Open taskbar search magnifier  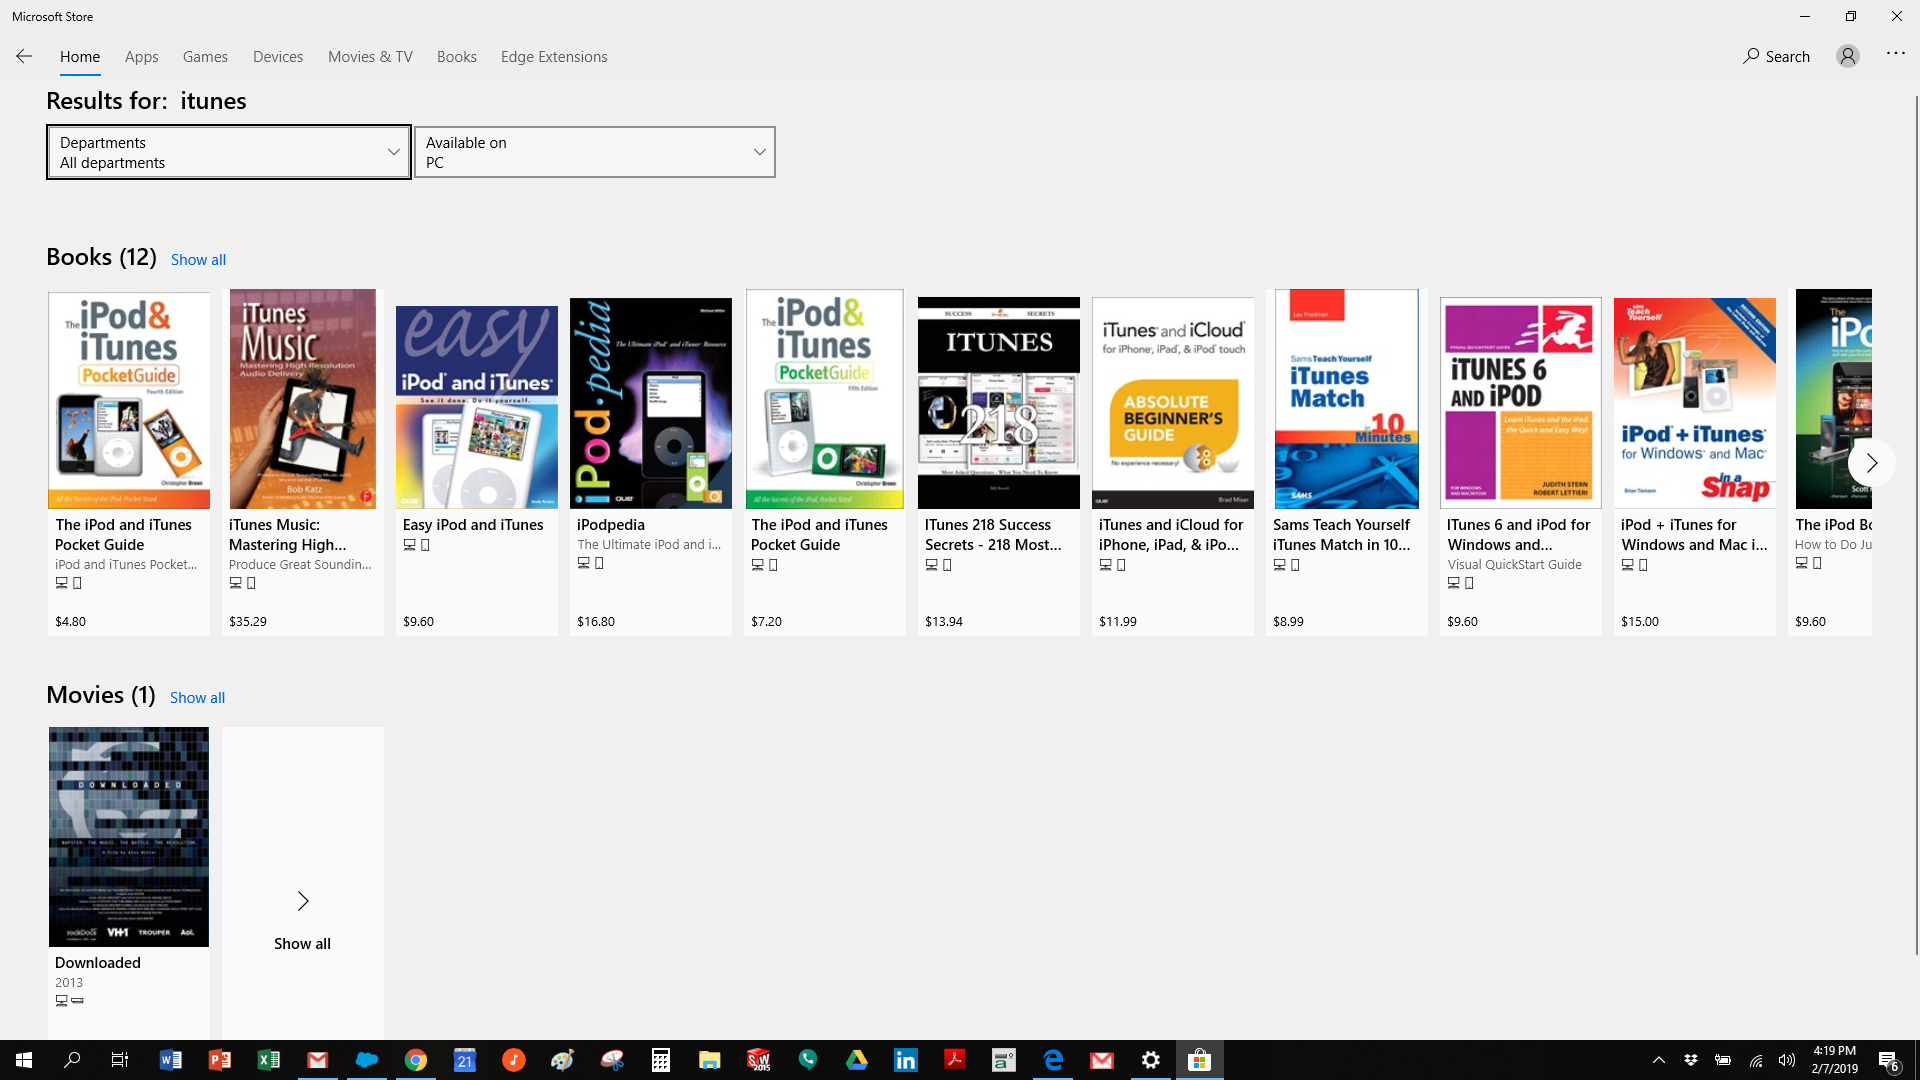[72, 1060]
